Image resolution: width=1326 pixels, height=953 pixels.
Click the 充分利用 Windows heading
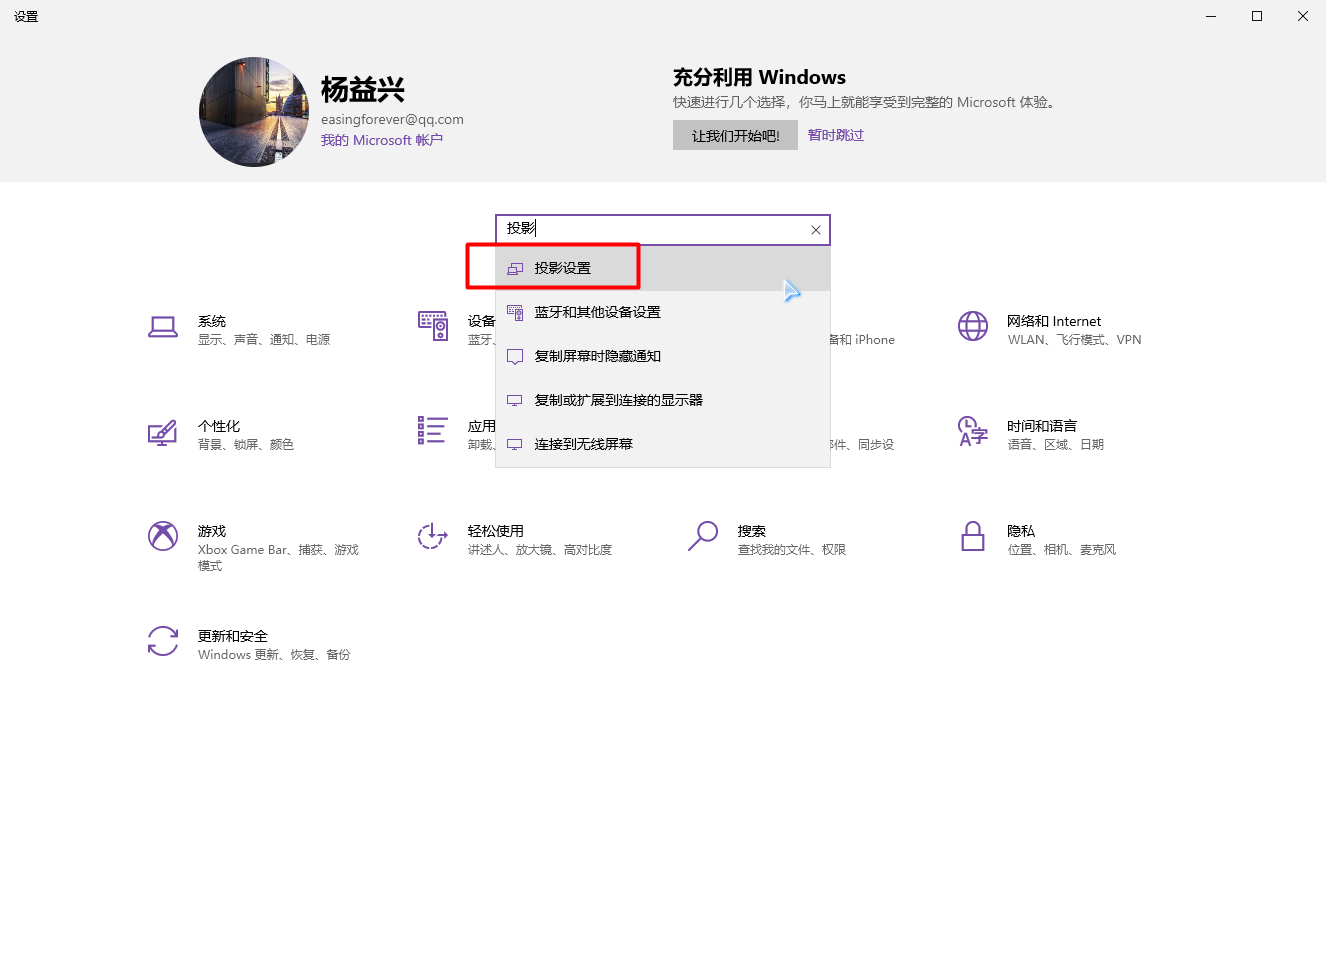pyautogui.click(x=759, y=77)
